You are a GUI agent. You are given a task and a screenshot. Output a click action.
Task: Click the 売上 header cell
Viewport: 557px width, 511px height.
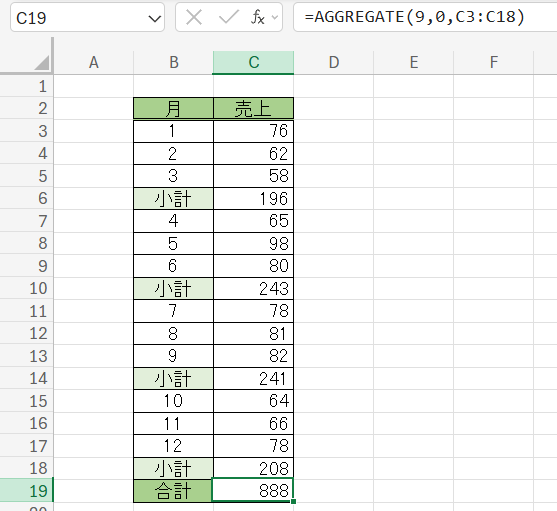pyautogui.click(x=253, y=108)
